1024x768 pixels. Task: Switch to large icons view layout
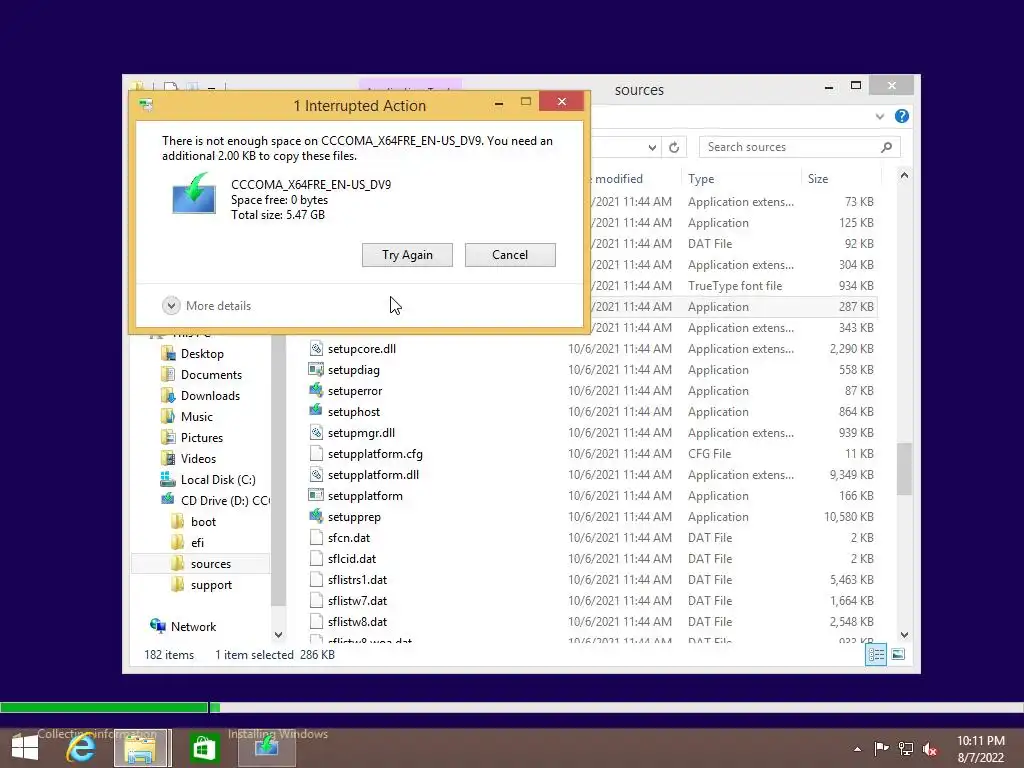[x=898, y=654]
